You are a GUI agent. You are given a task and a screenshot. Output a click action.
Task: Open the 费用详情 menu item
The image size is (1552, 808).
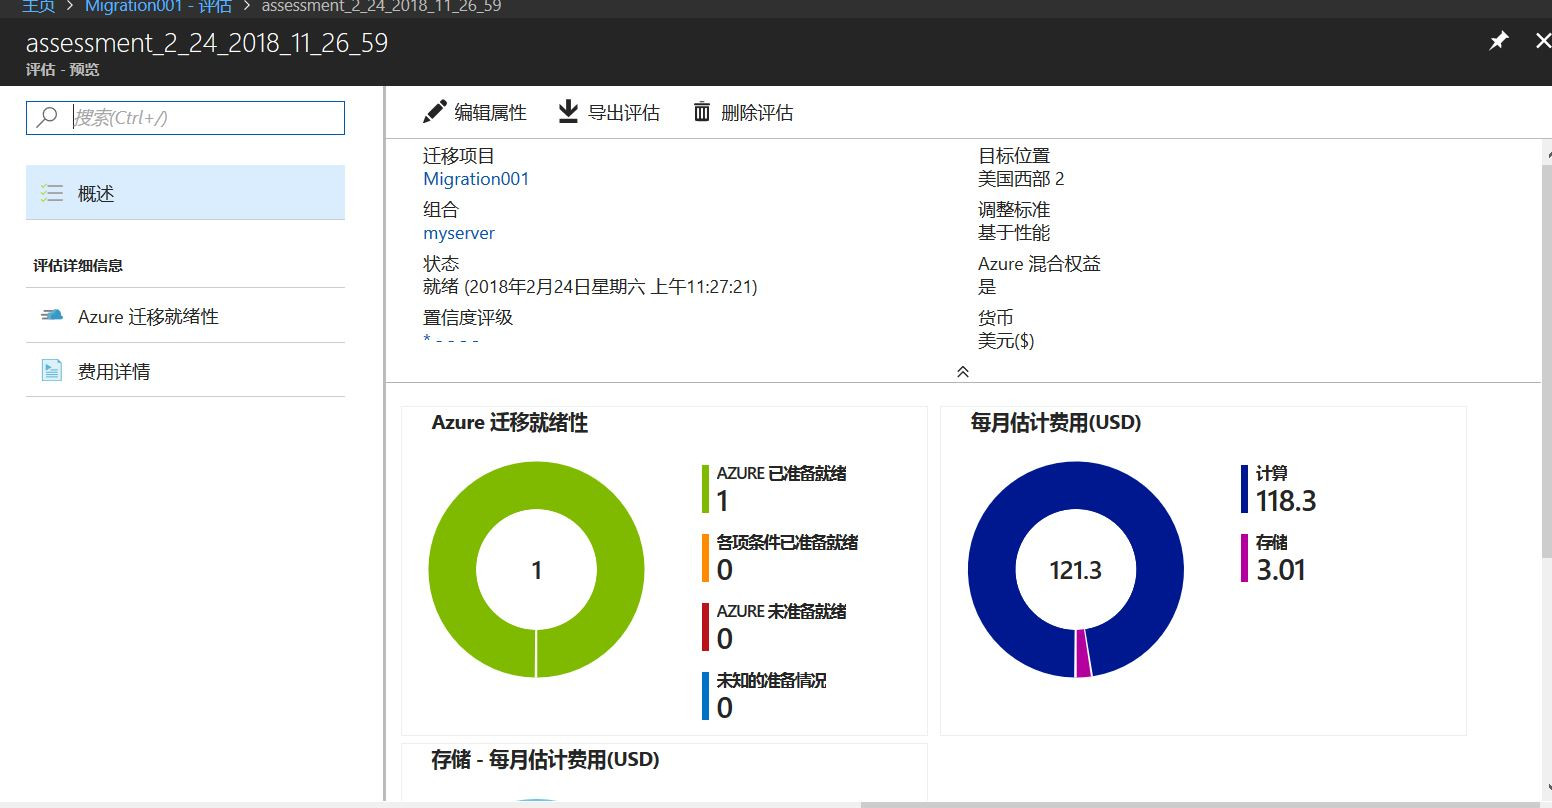(185, 371)
